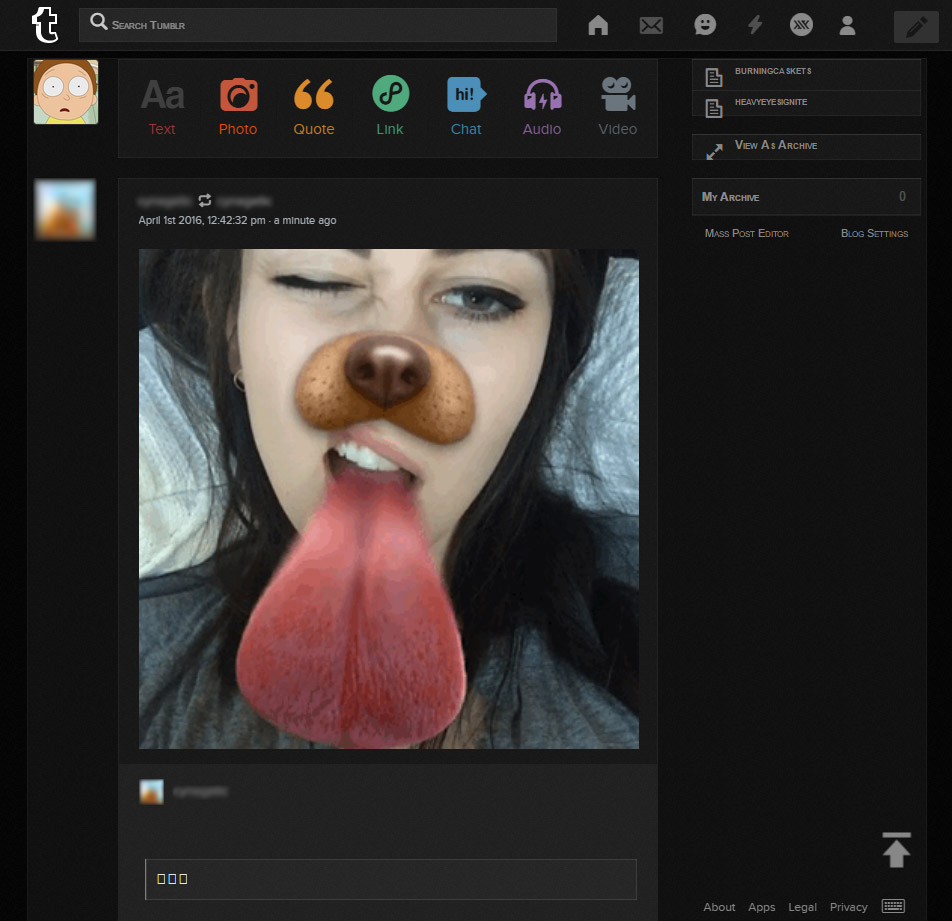Image resolution: width=952 pixels, height=921 pixels.
Task: Click the compose pencil button
Action: pos(916,27)
